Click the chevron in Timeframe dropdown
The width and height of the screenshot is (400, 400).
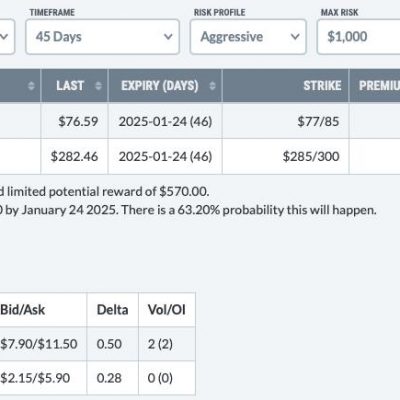[168, 37]
